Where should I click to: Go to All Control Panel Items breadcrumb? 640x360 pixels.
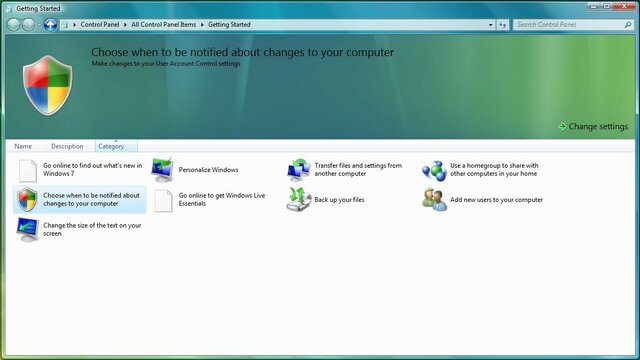click(x=163, y=24)
